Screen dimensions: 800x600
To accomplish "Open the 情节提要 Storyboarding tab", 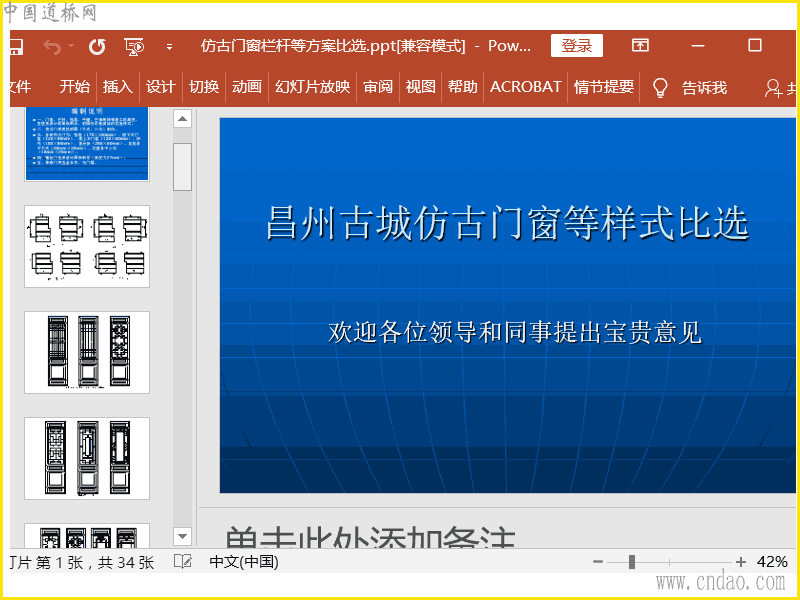I will point(604,87).
